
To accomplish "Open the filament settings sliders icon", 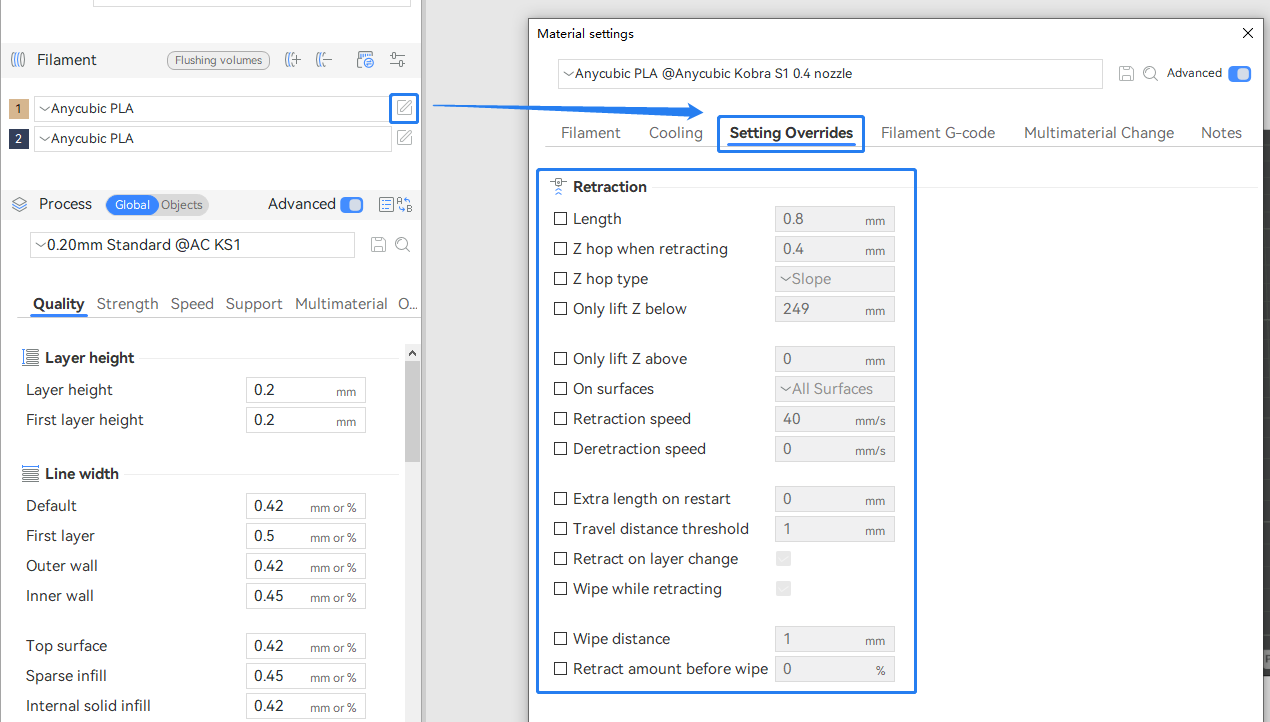I will (397, 60).
